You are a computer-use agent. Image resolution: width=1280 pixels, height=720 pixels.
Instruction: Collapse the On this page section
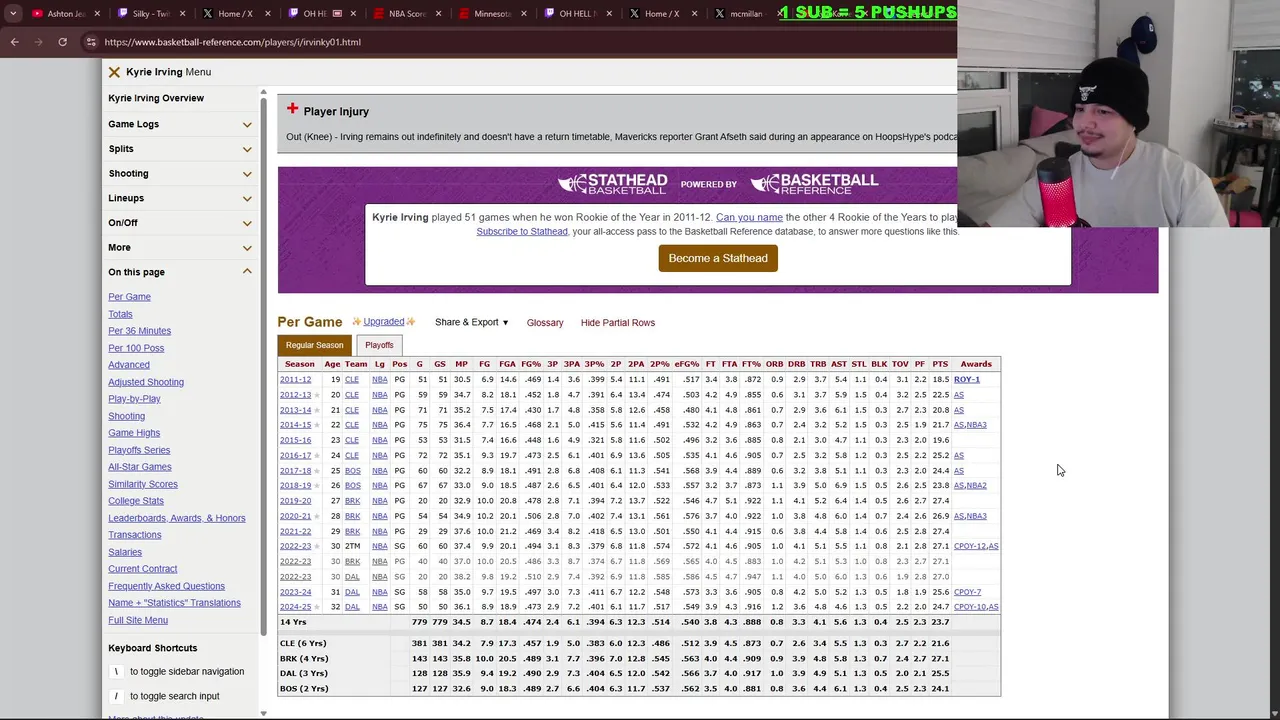click(247, 272)
